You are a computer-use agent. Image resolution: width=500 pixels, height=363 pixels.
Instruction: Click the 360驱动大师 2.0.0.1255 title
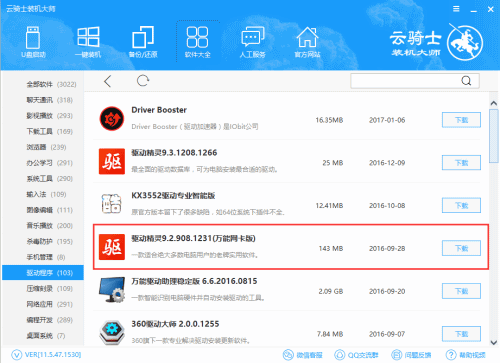click(x=175, y=324)
